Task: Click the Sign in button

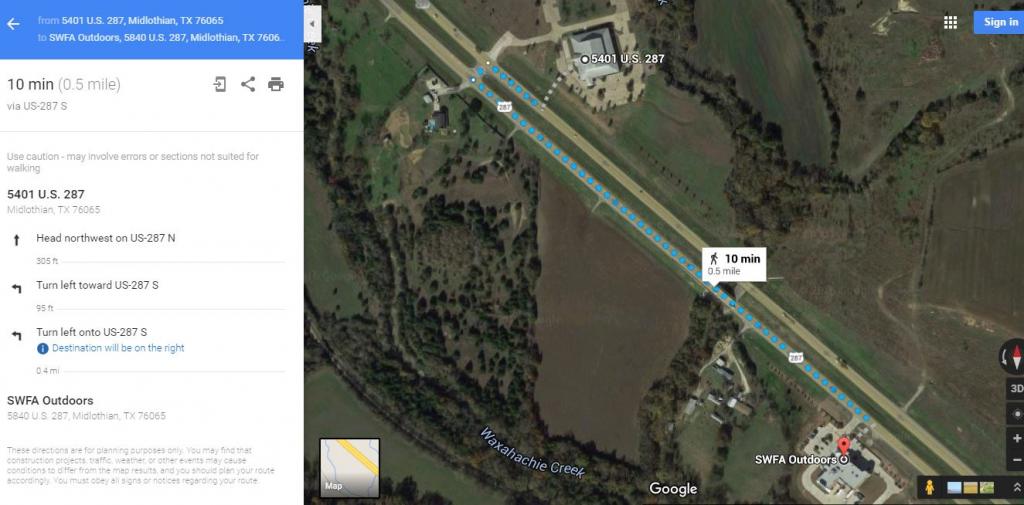Action: [x=999, y=22]
